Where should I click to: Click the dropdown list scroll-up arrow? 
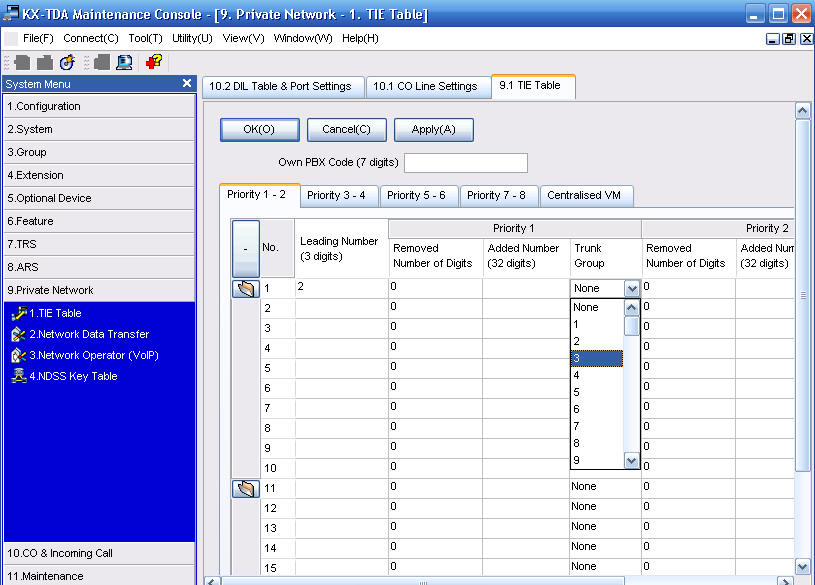632,307
